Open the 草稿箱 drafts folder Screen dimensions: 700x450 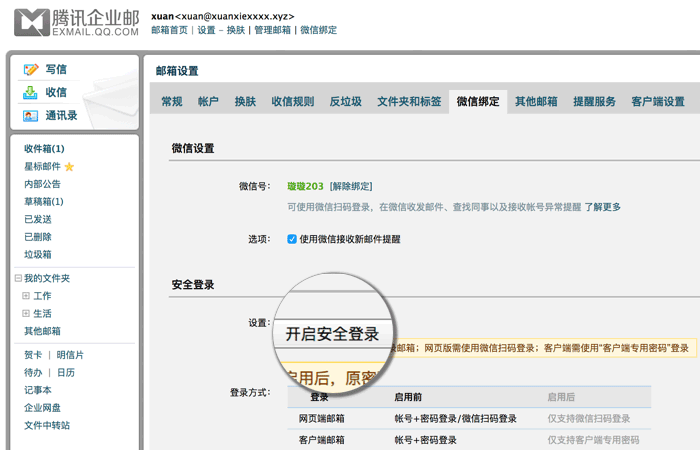point(44,202)
